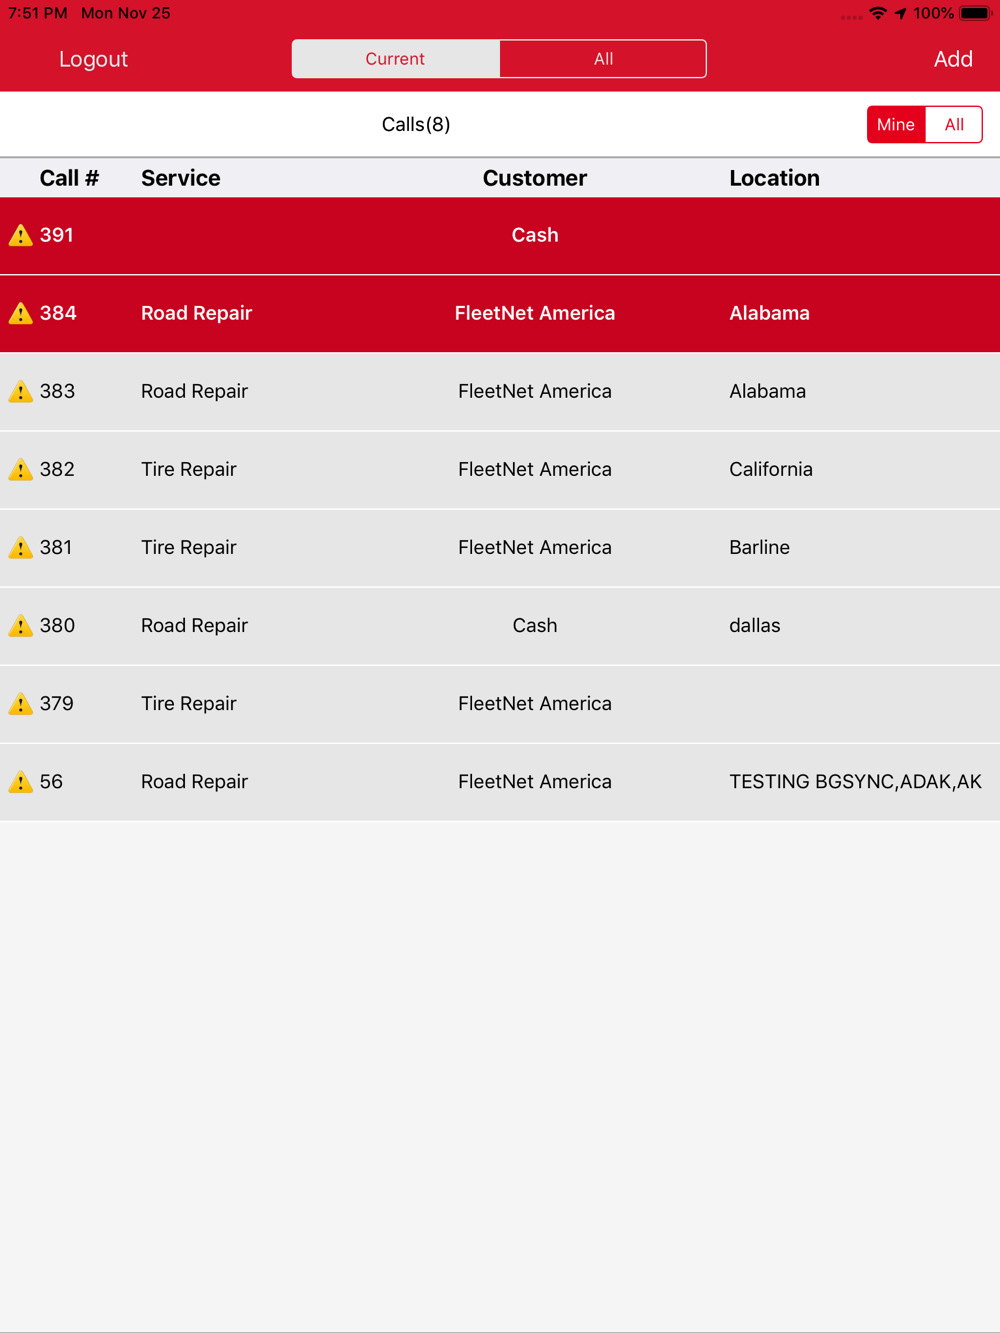The width and height of the screenshot is (1000, 1333).
Task: Sort by the Call # column header
Action: pyautogui.click(x=69, y=178)
